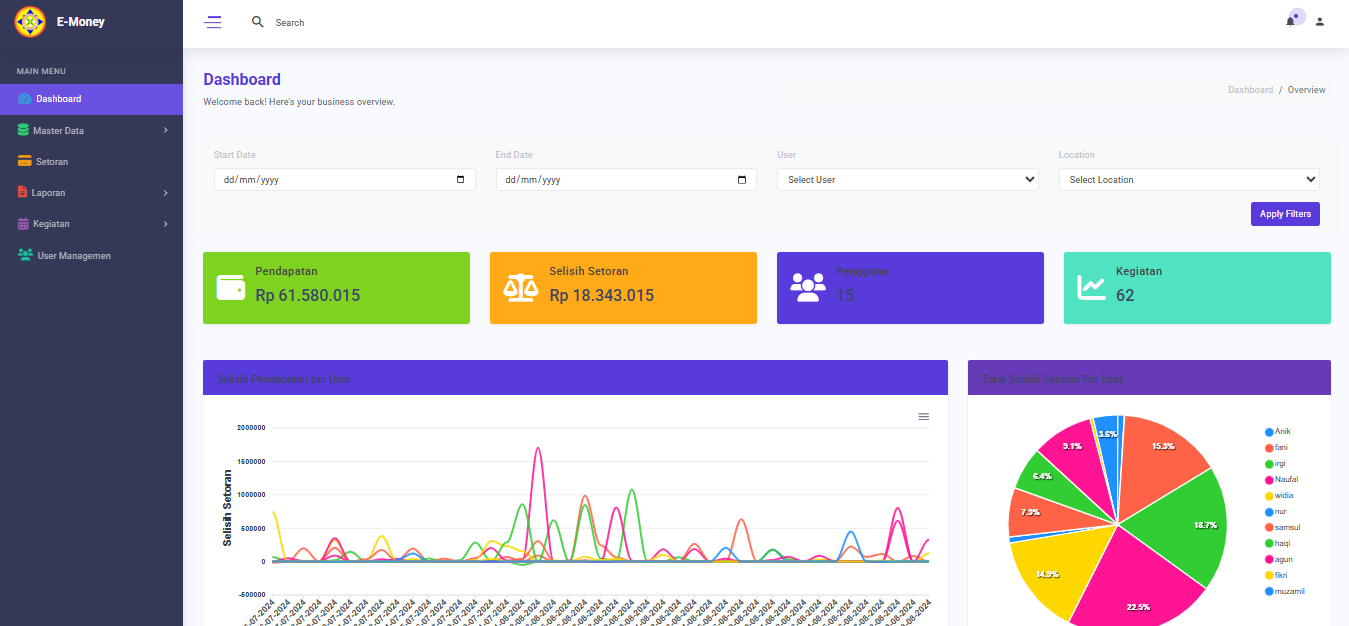This screenshot has height=626, width=1349.
Task: Click the Apply Filters button
Action: [x=1285, y=213]
